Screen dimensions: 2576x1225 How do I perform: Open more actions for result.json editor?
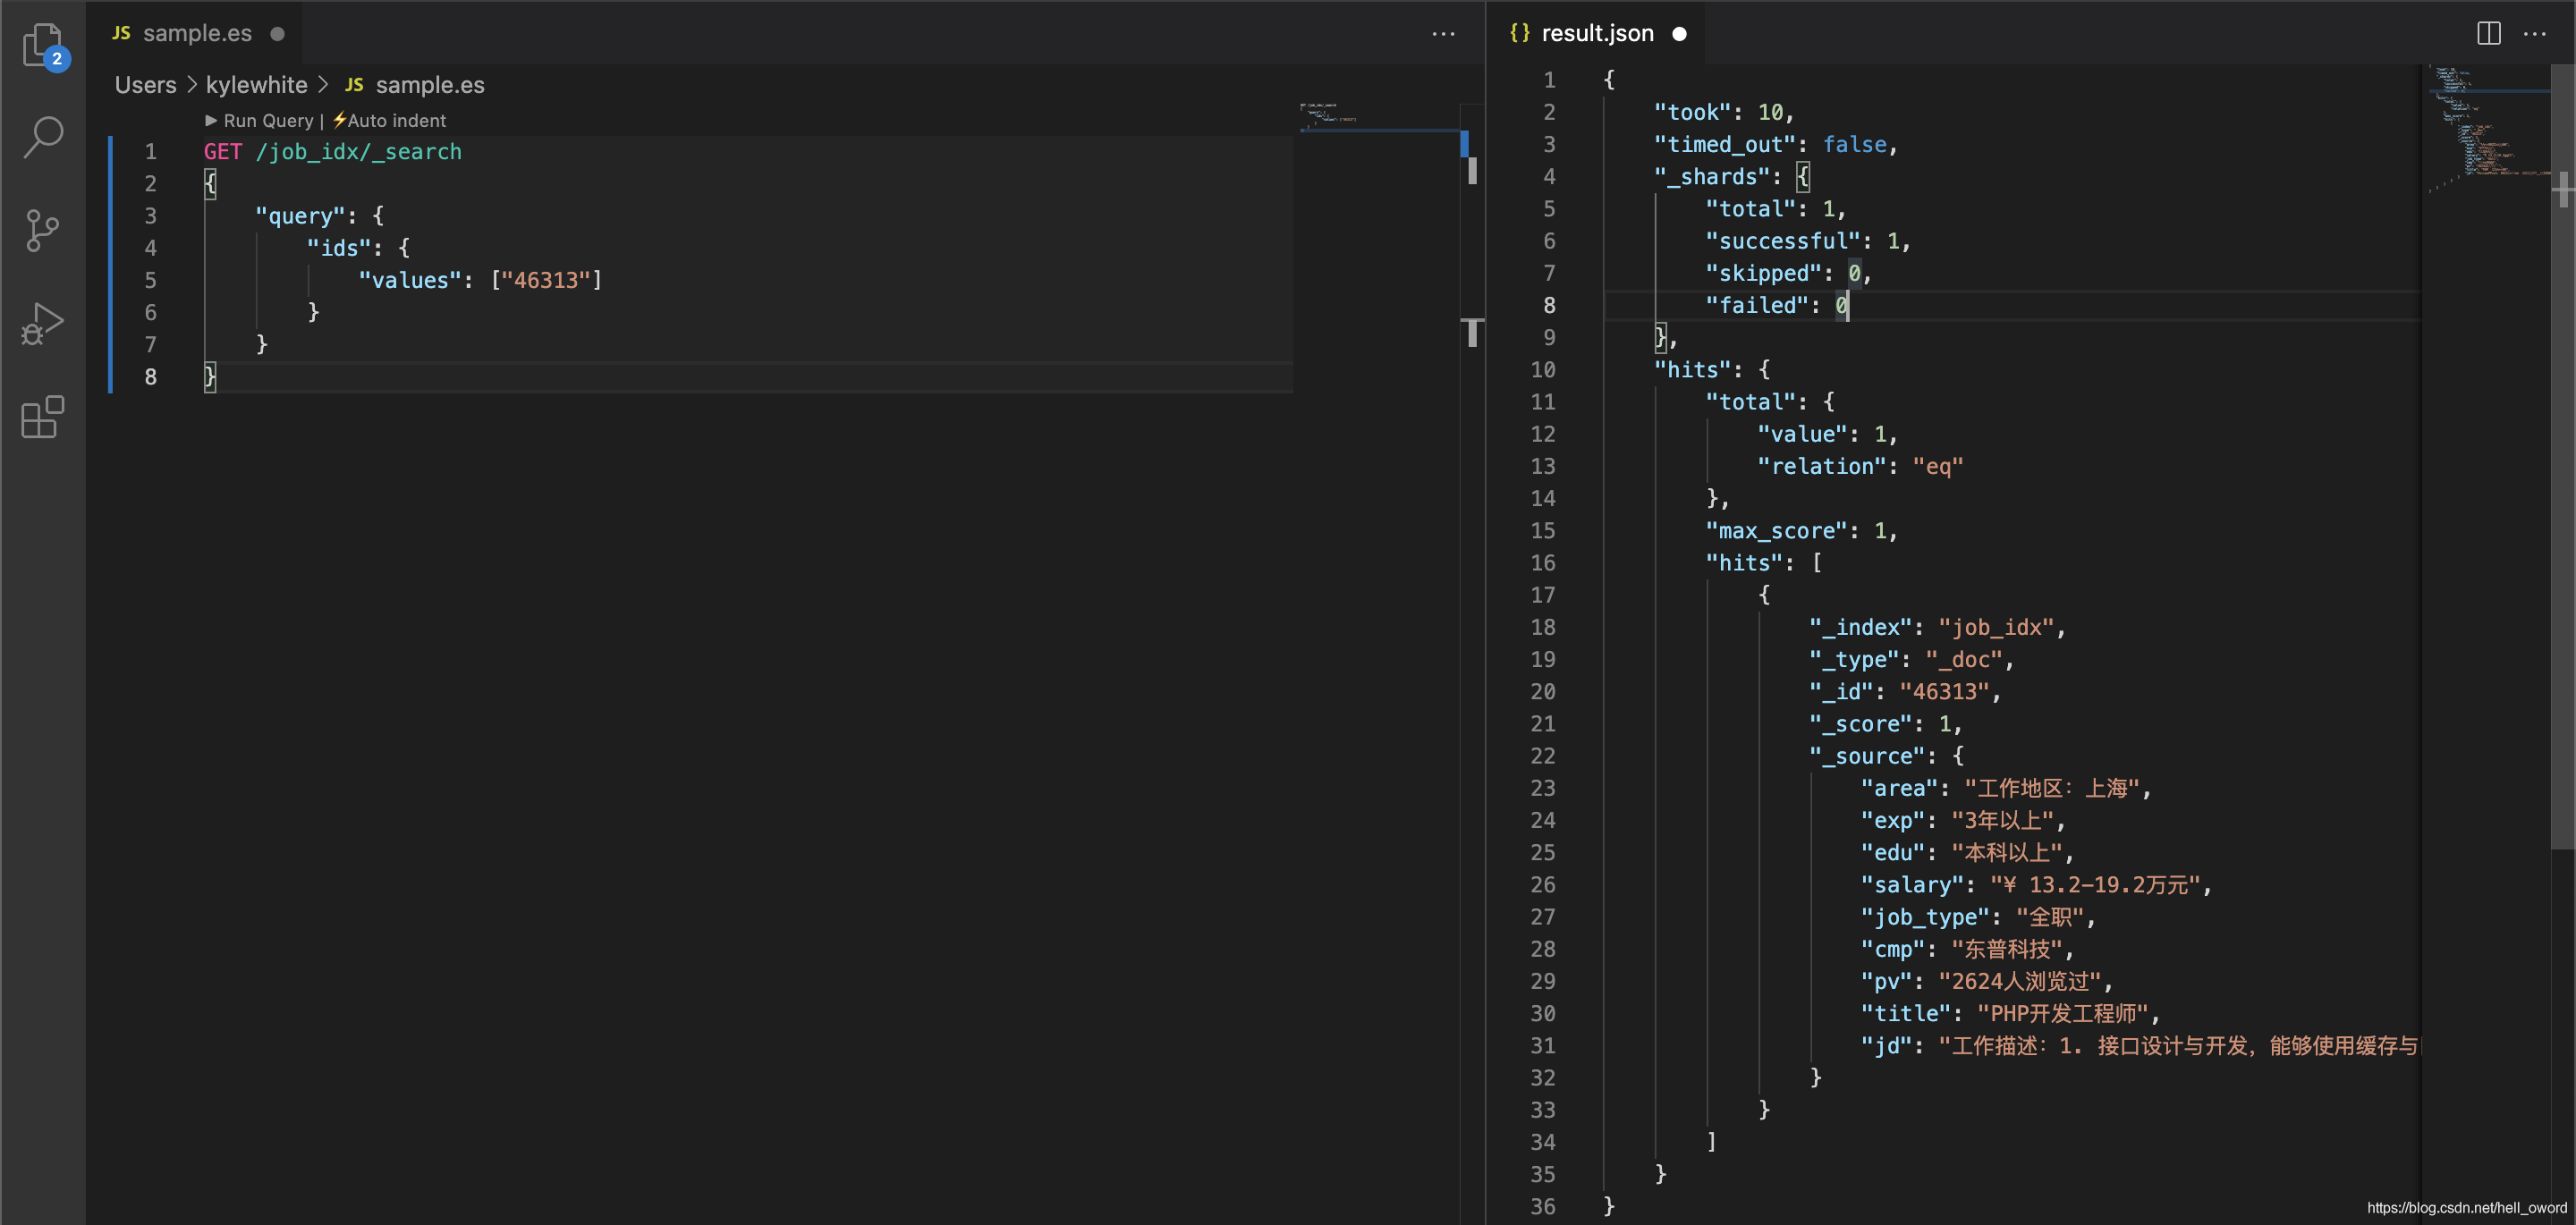tap(2534, 33)
